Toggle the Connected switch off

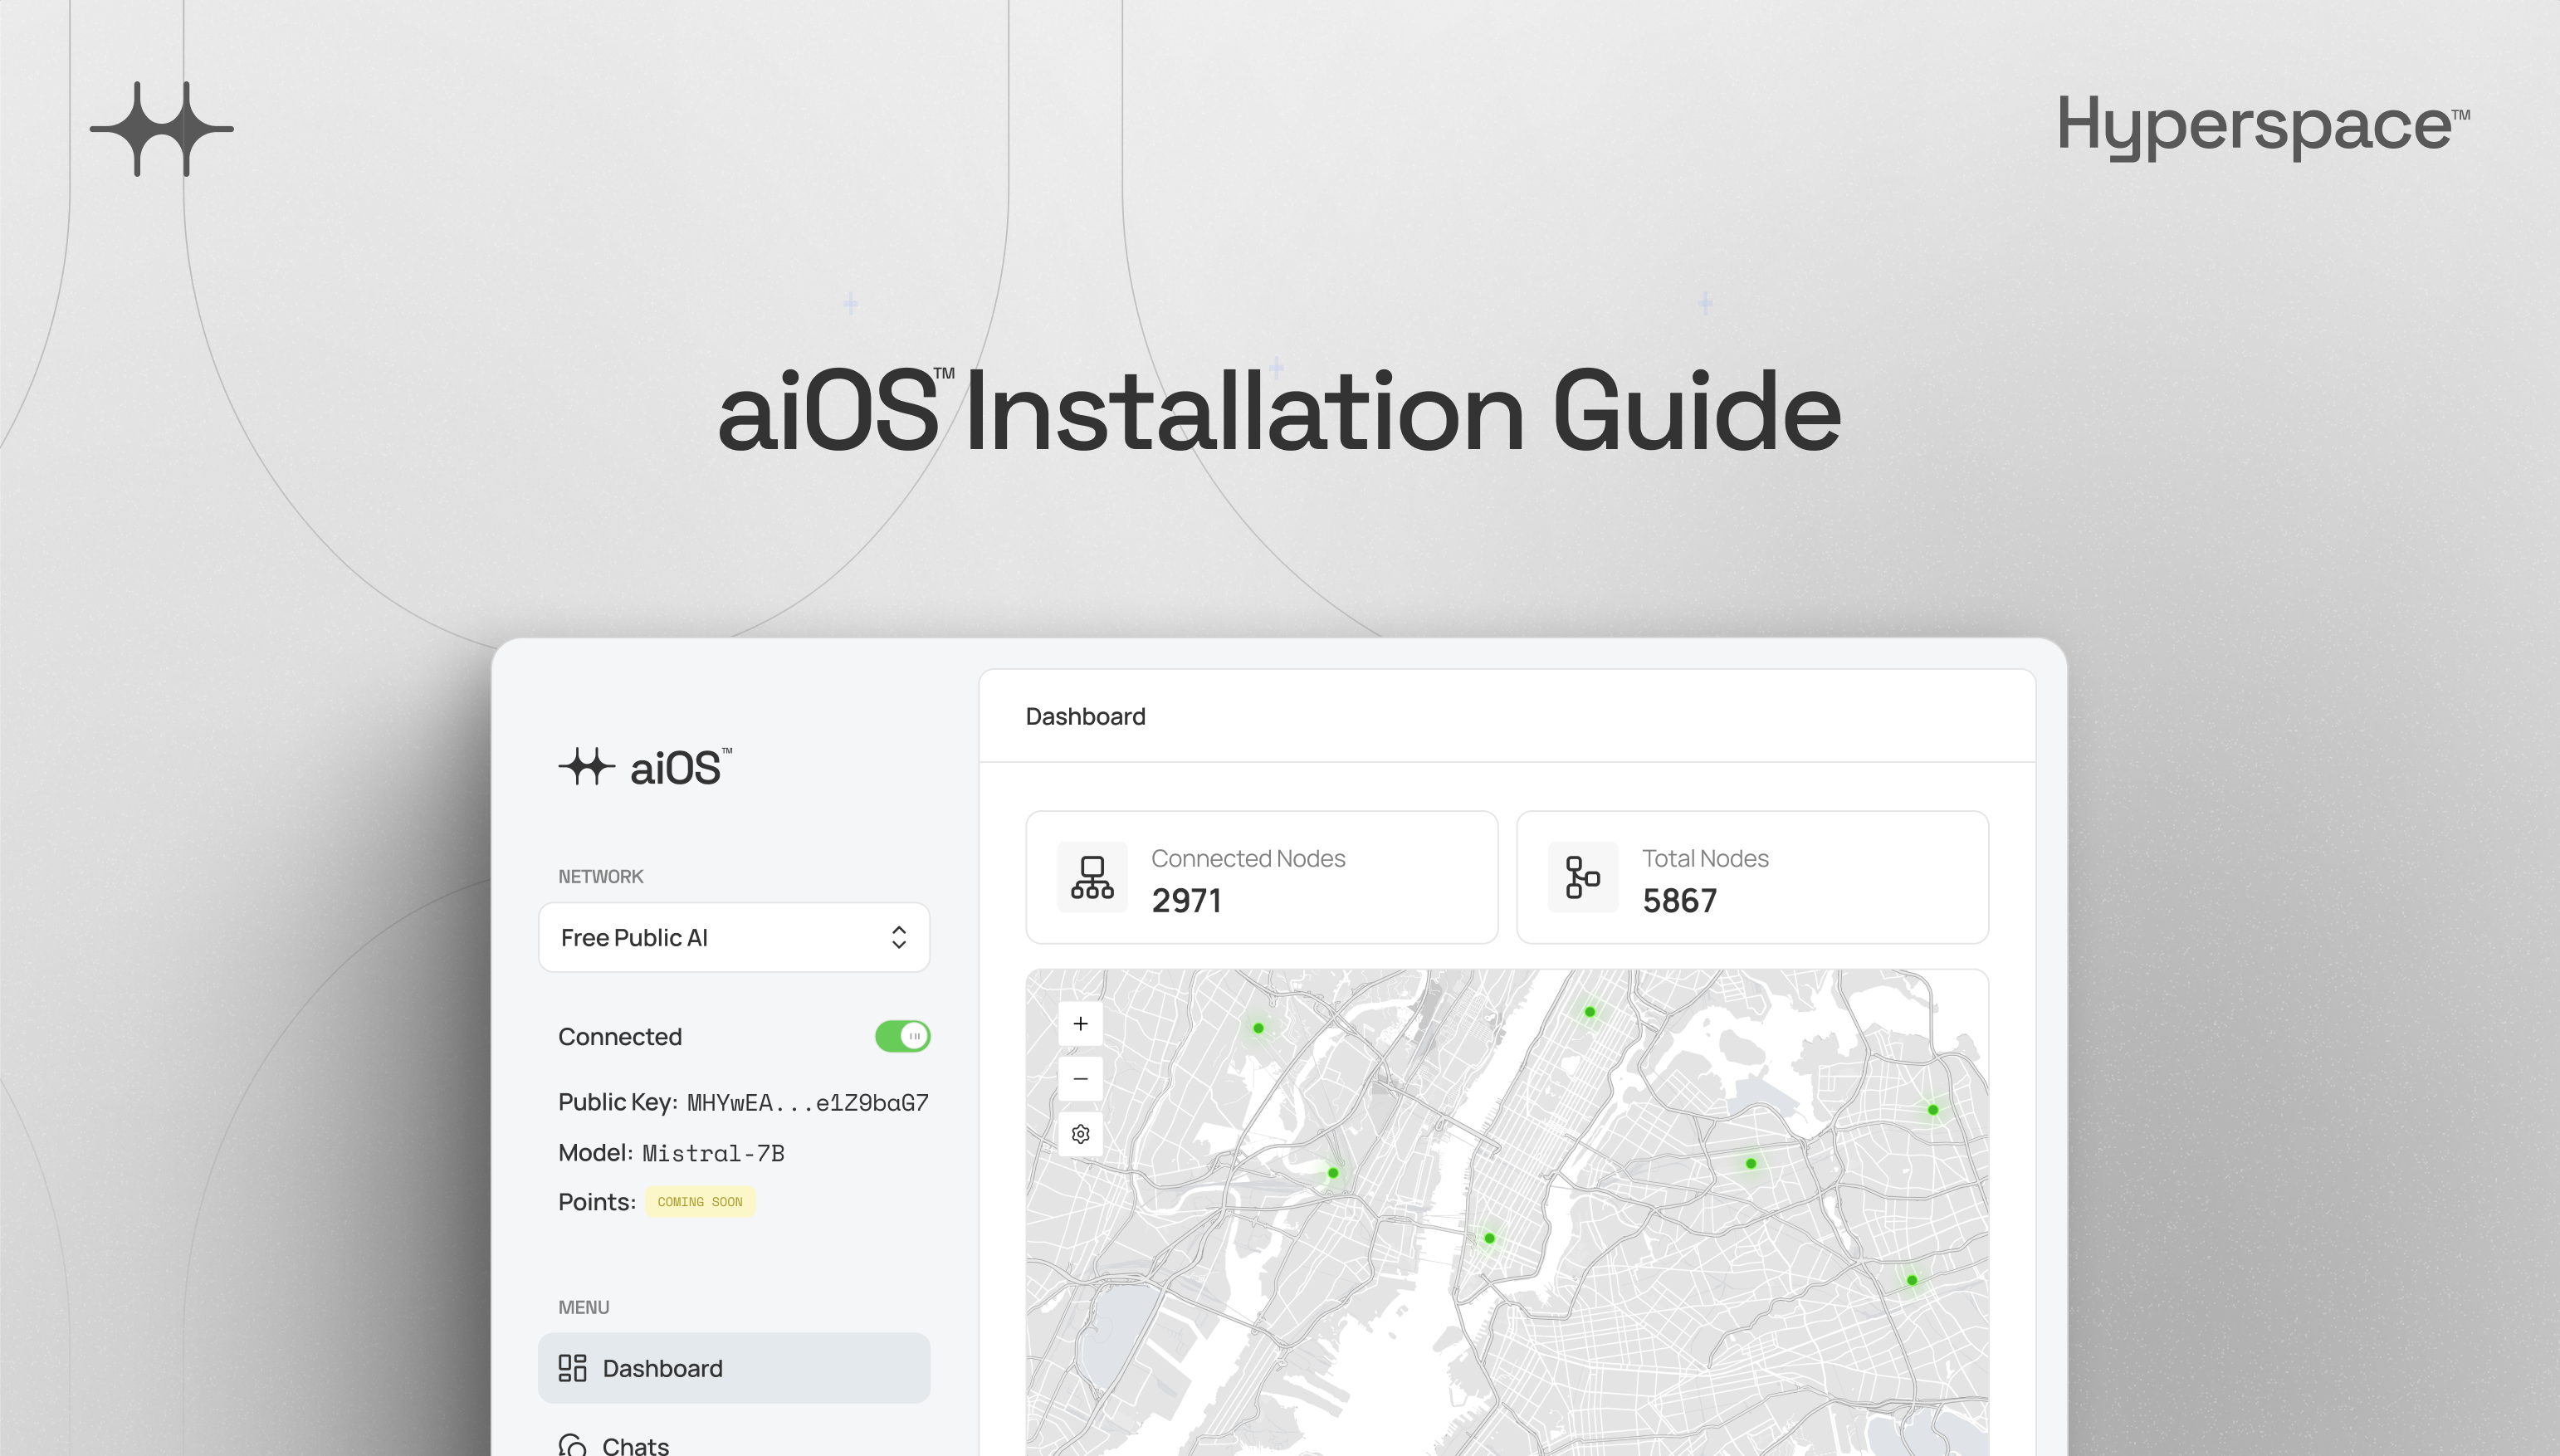pos(902,1036)
